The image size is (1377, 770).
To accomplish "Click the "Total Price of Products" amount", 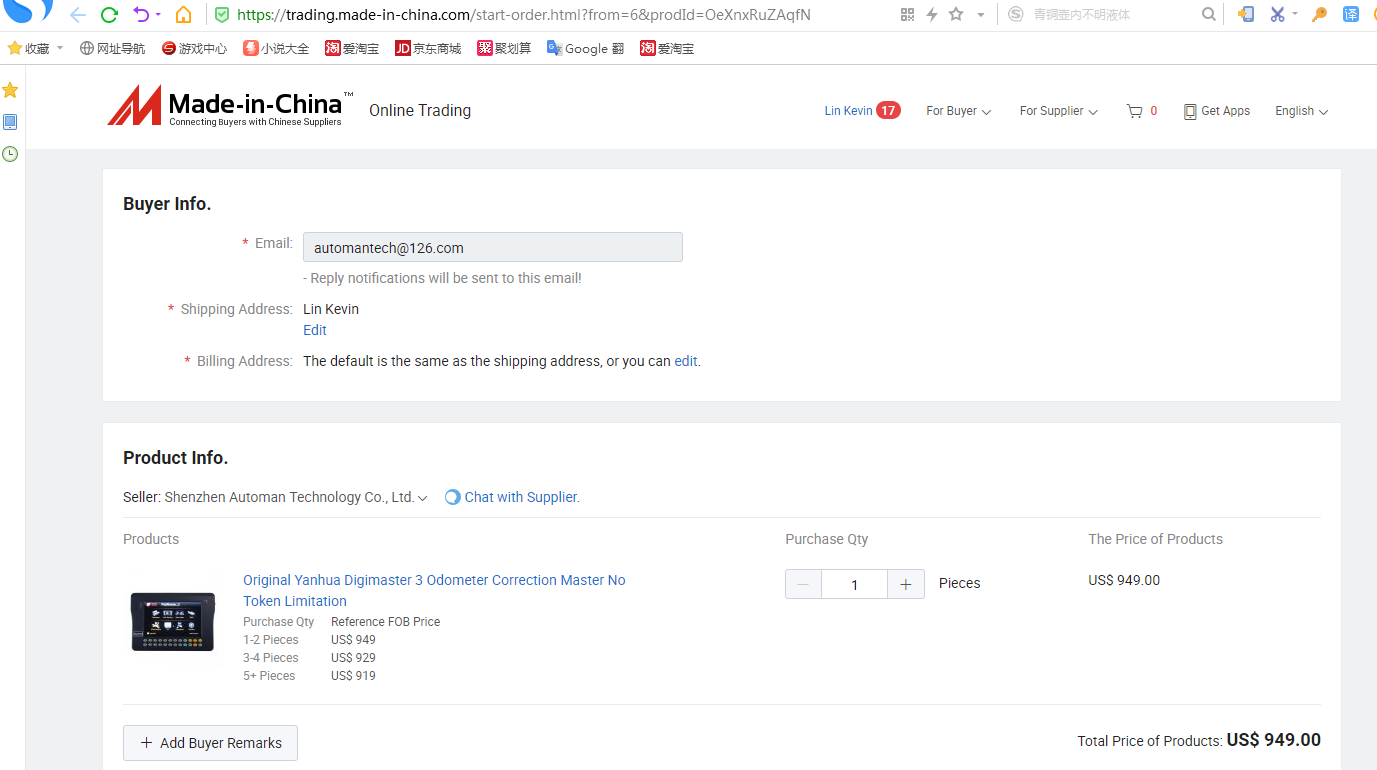I will click(x=1274, y=740).
